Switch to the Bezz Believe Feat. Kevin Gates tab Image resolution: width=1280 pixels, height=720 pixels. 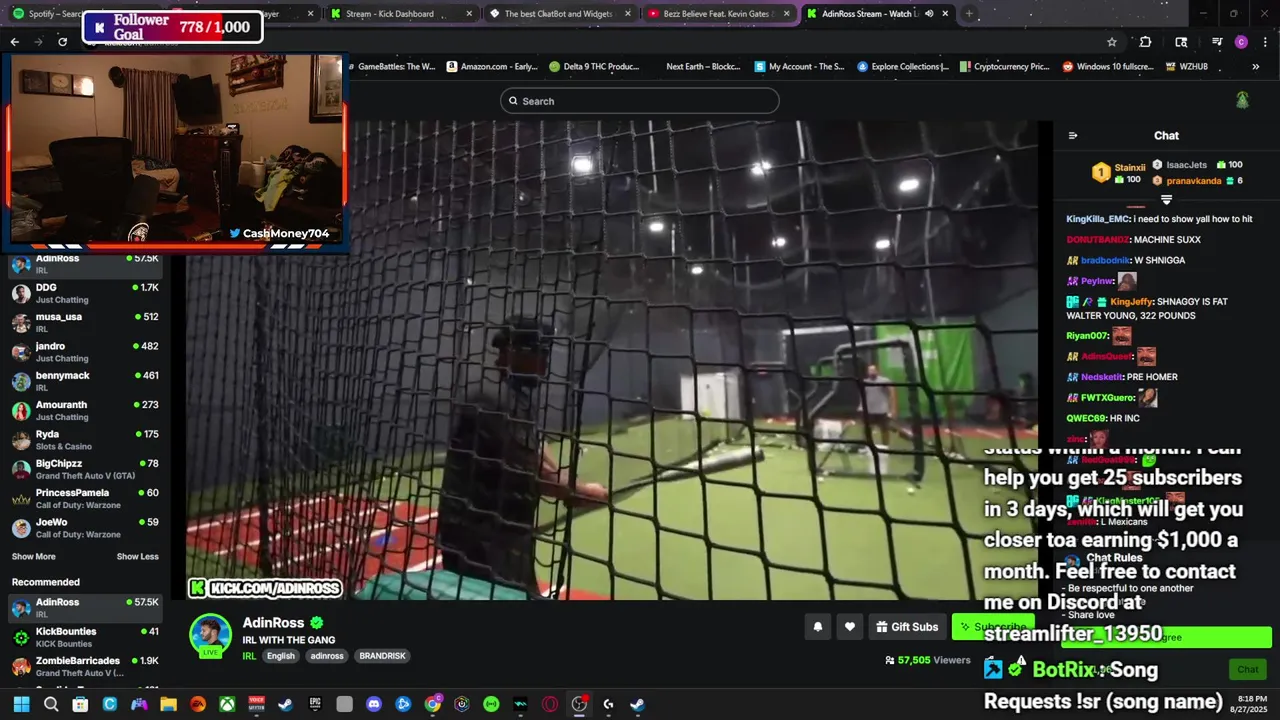pos(717,14)
